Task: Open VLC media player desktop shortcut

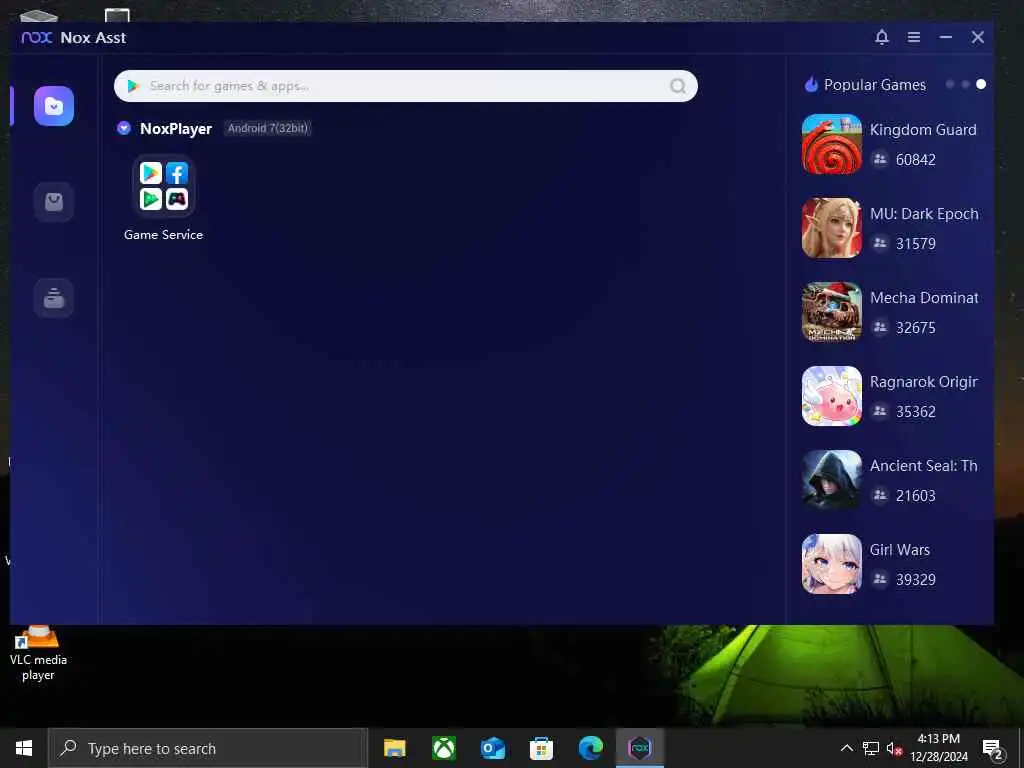Action: click(38, 653)
